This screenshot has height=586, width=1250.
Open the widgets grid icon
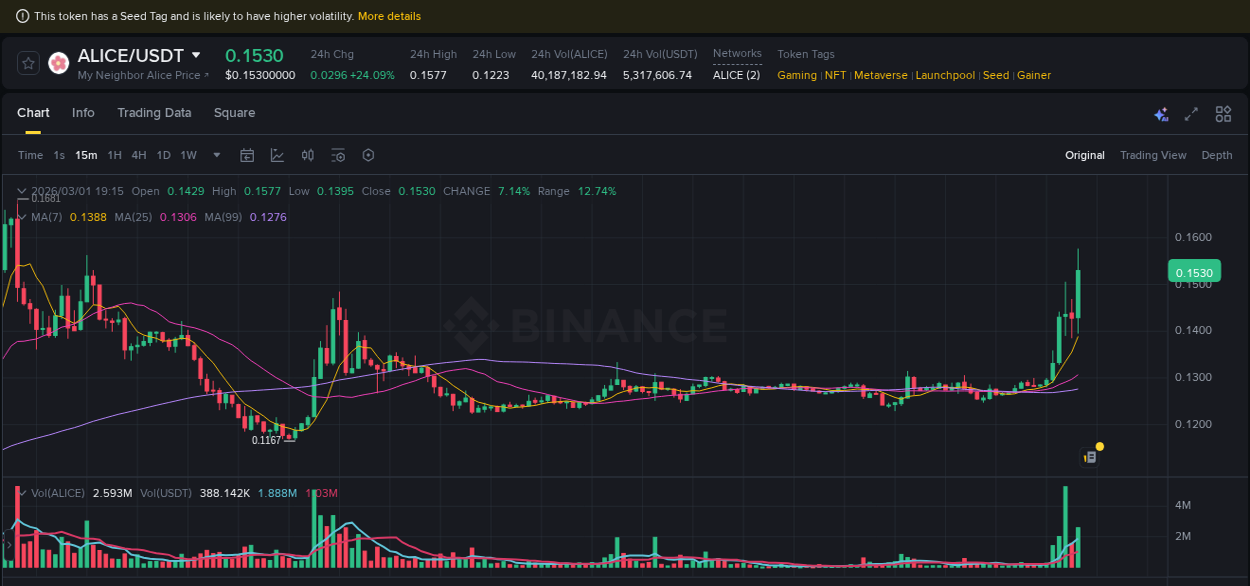(1222, 114)
